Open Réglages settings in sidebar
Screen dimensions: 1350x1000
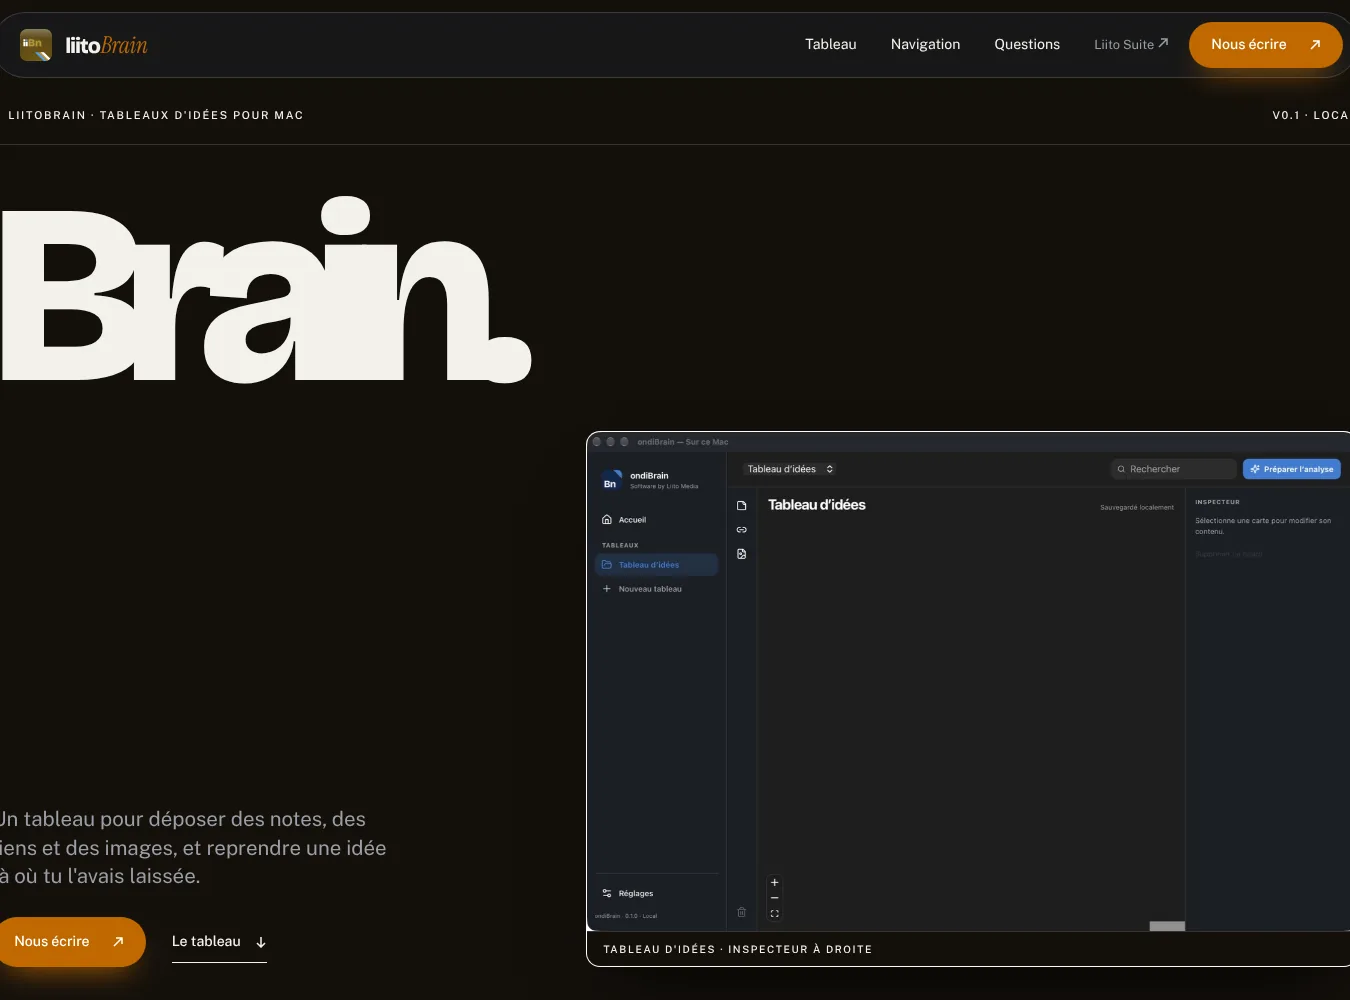pos(656,894)
